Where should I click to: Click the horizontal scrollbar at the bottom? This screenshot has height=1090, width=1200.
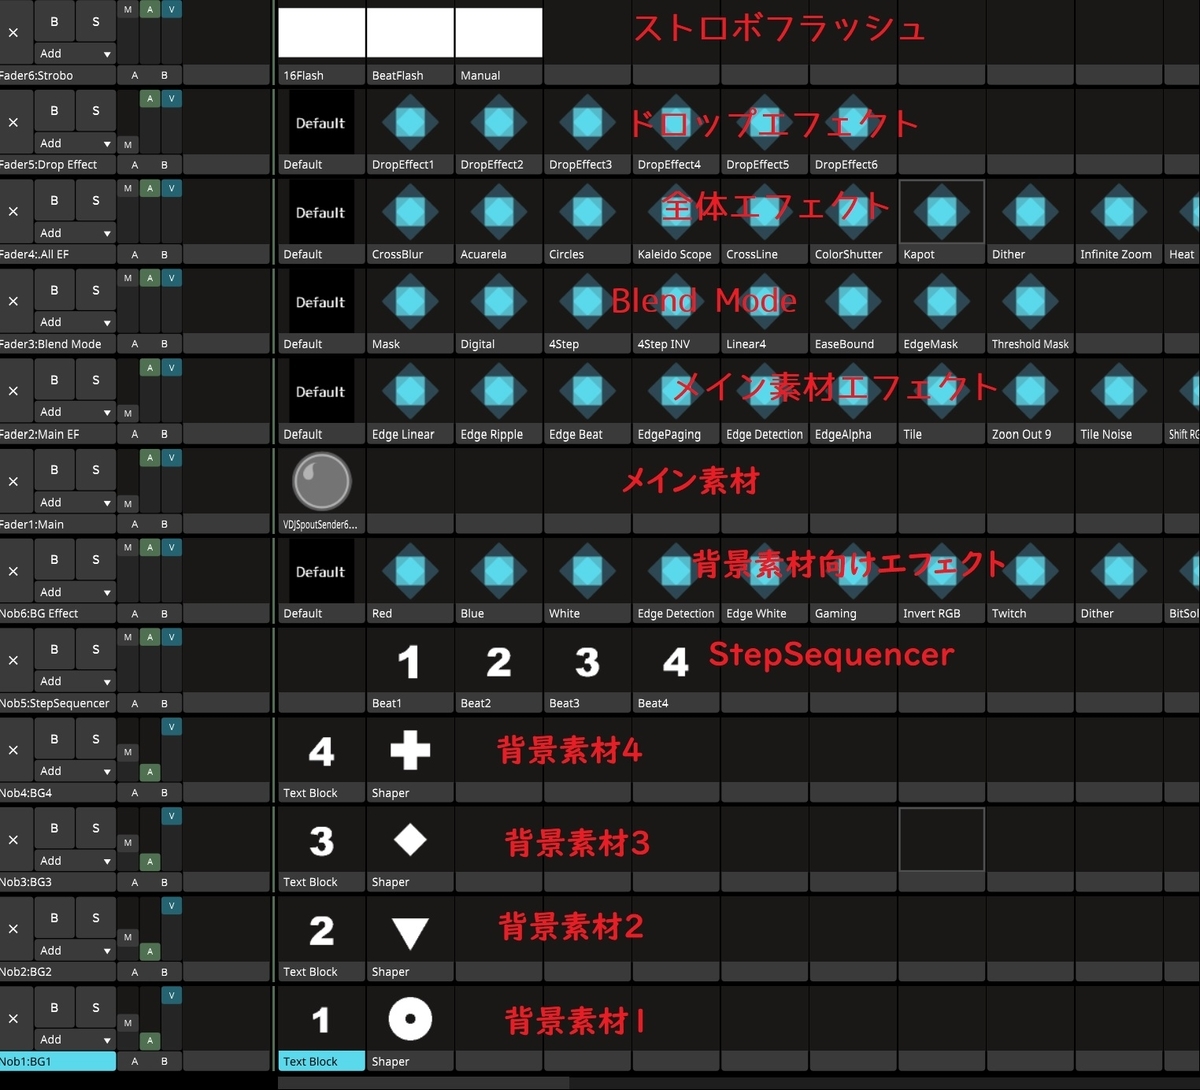pos(420,1082)
